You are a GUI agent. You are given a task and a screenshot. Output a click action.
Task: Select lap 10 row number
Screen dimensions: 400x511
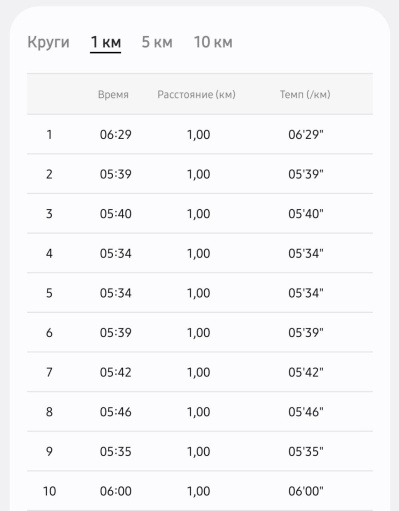(x=50, y=491)
